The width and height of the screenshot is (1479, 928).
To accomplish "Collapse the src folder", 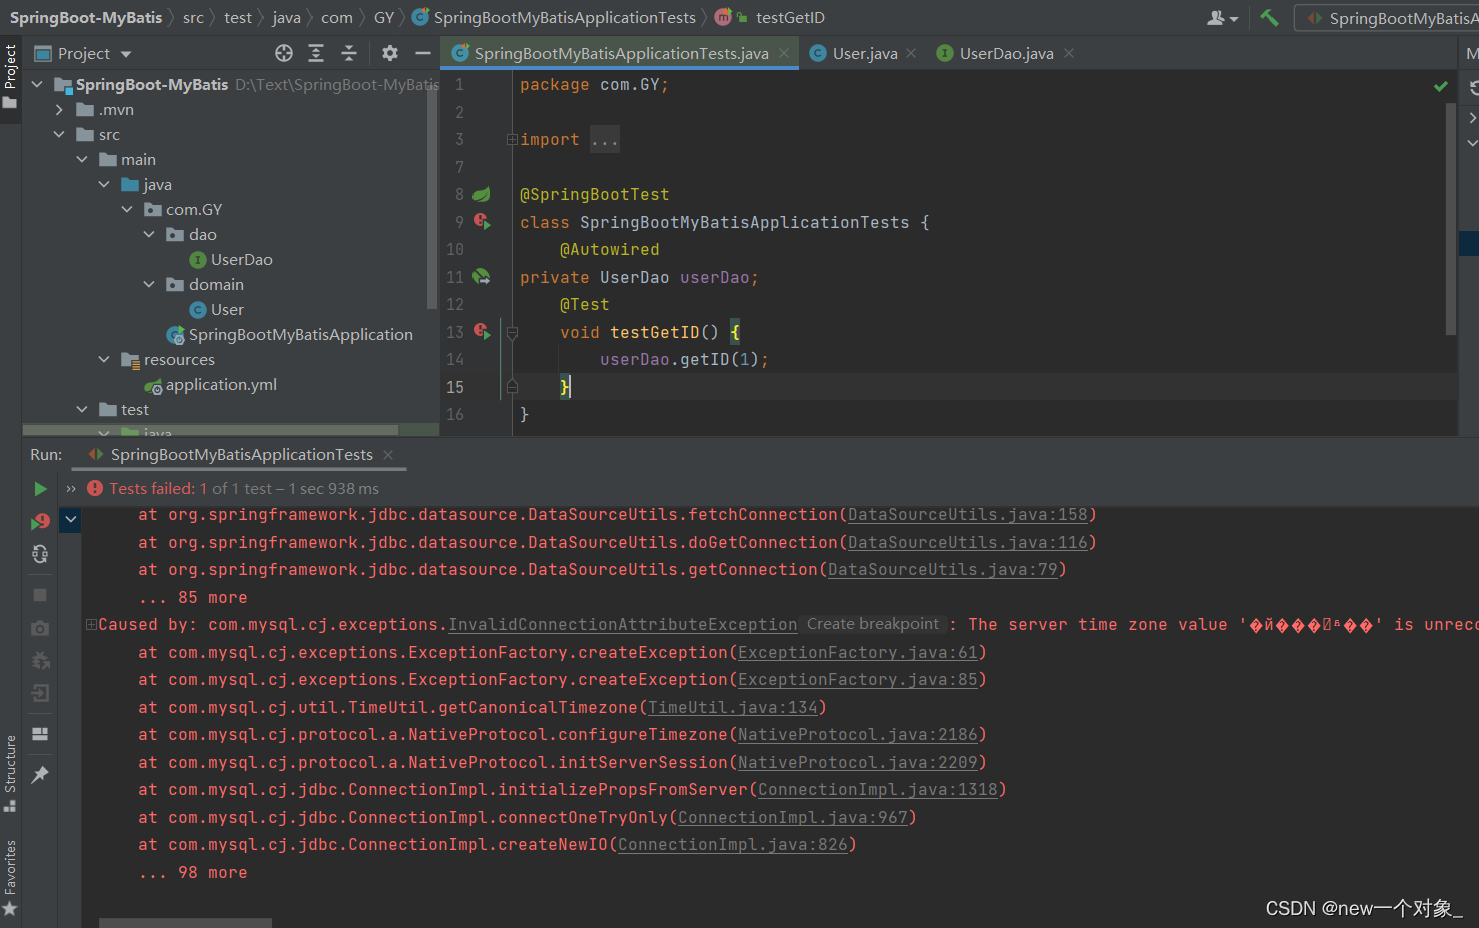I will click(59, 135).
